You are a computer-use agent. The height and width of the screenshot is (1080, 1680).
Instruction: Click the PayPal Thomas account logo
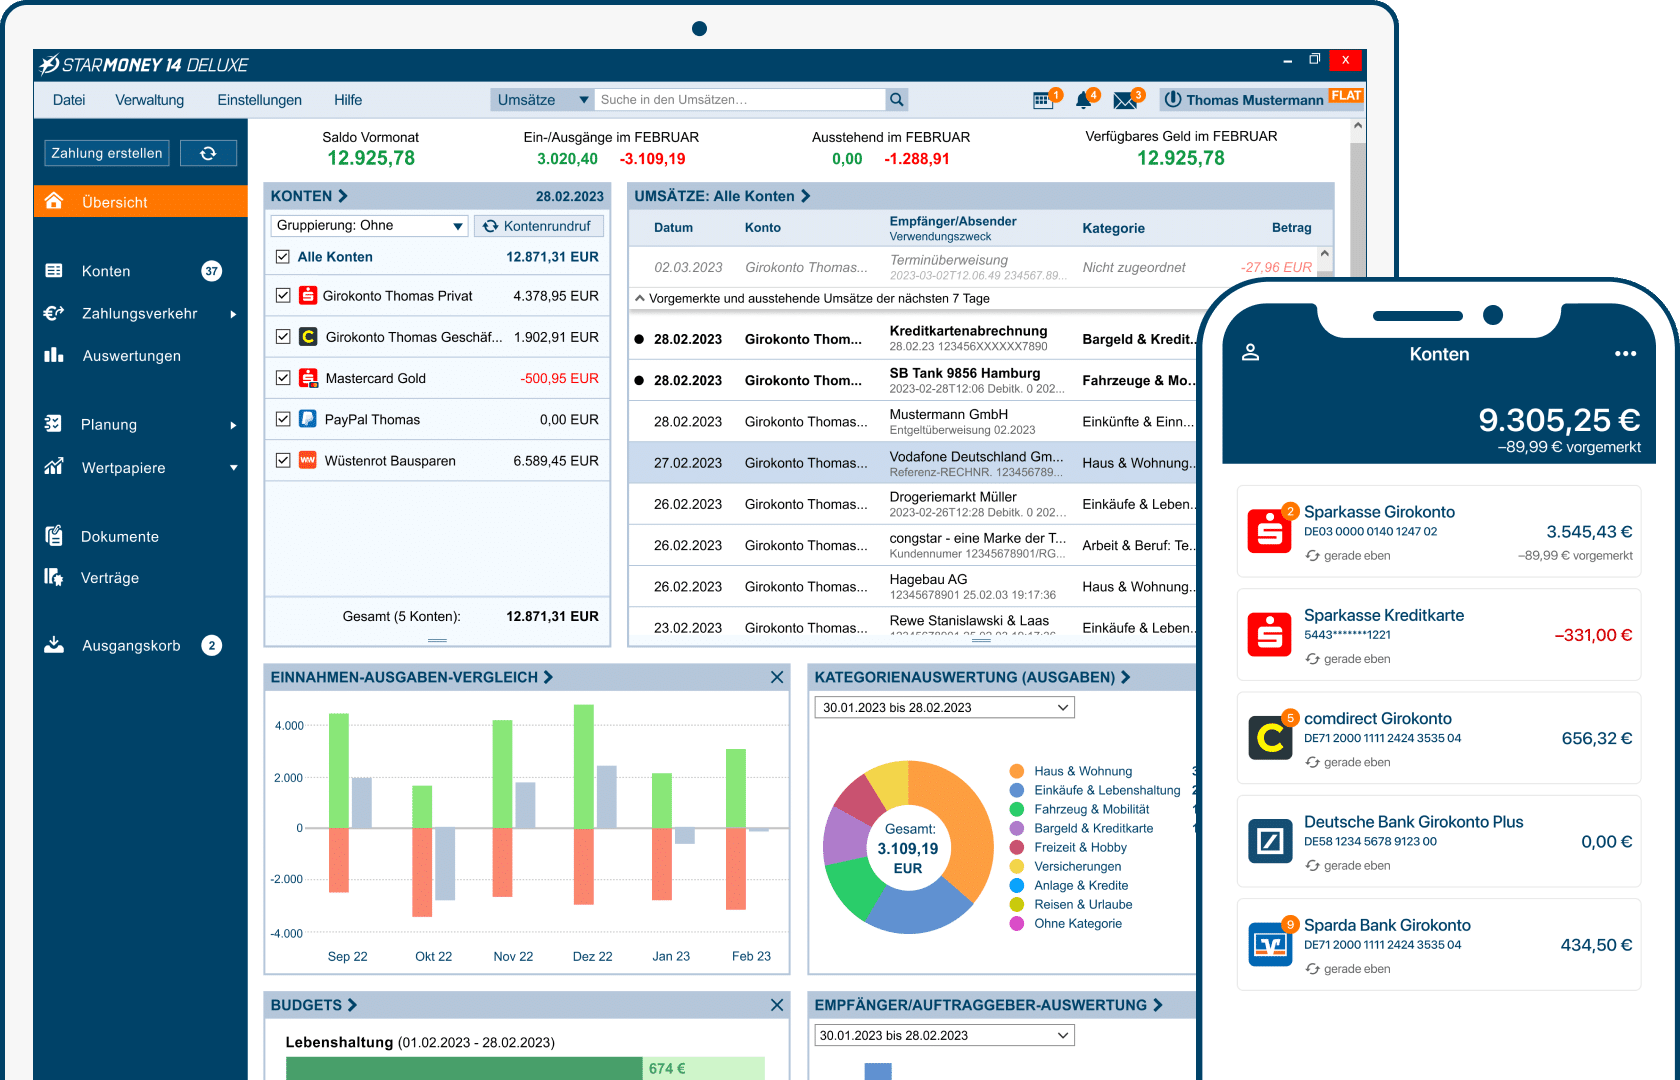(x=309, y=420)
